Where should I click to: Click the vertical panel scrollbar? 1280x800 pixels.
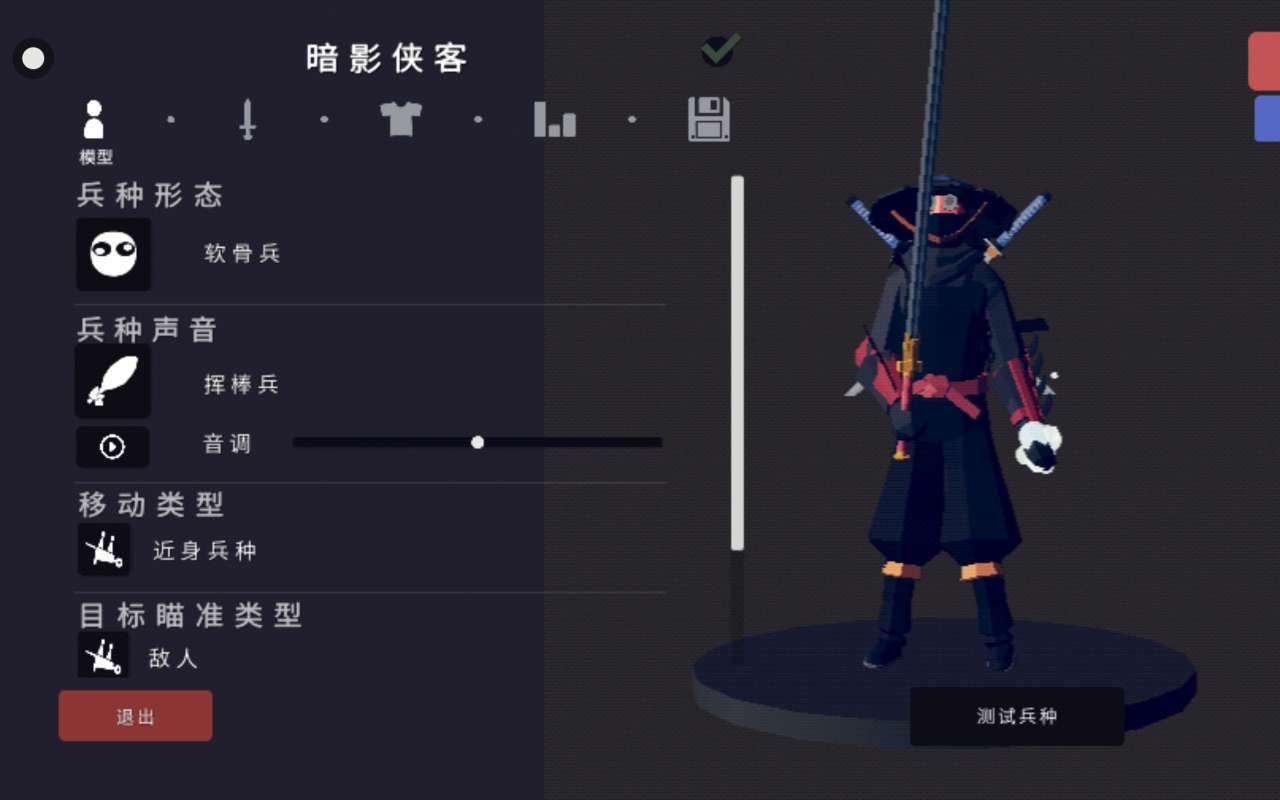tap(738, 363)
